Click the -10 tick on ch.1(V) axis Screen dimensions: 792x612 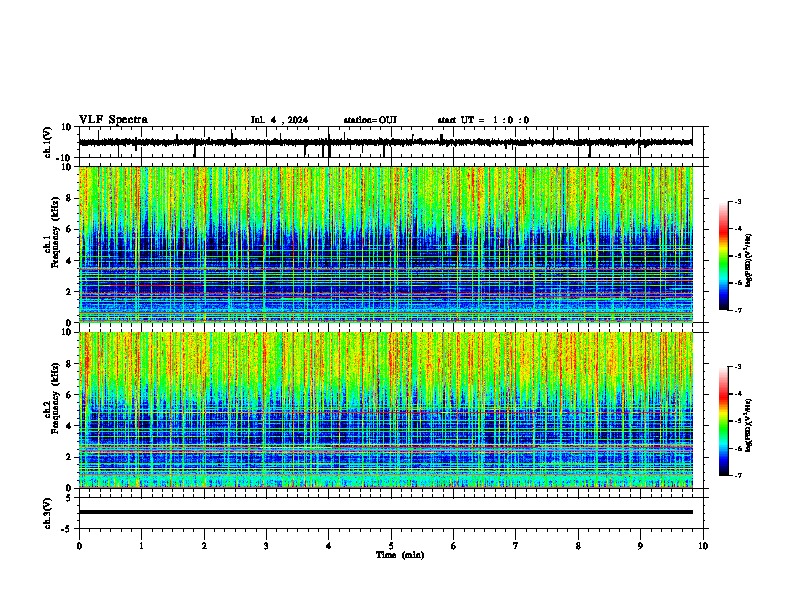coord(65,158)
